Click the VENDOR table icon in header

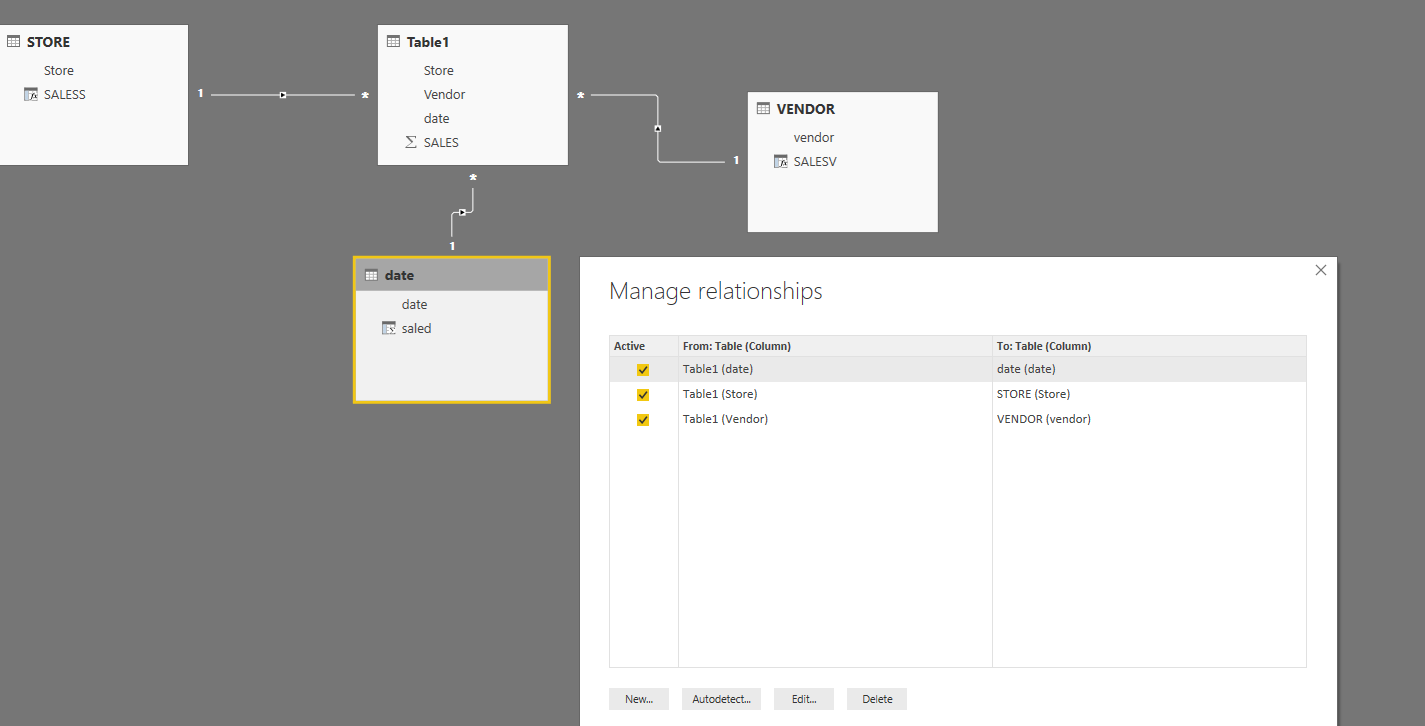tap(764, 109)
